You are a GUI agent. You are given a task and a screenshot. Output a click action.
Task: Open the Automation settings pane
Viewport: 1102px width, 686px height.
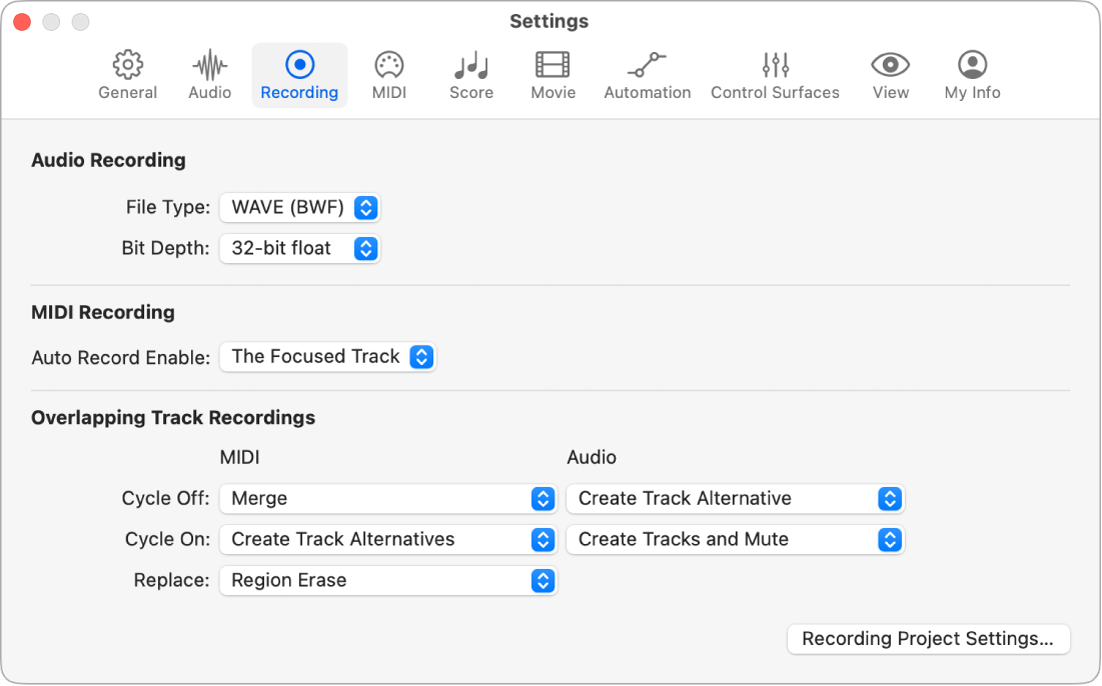point(647,74)
